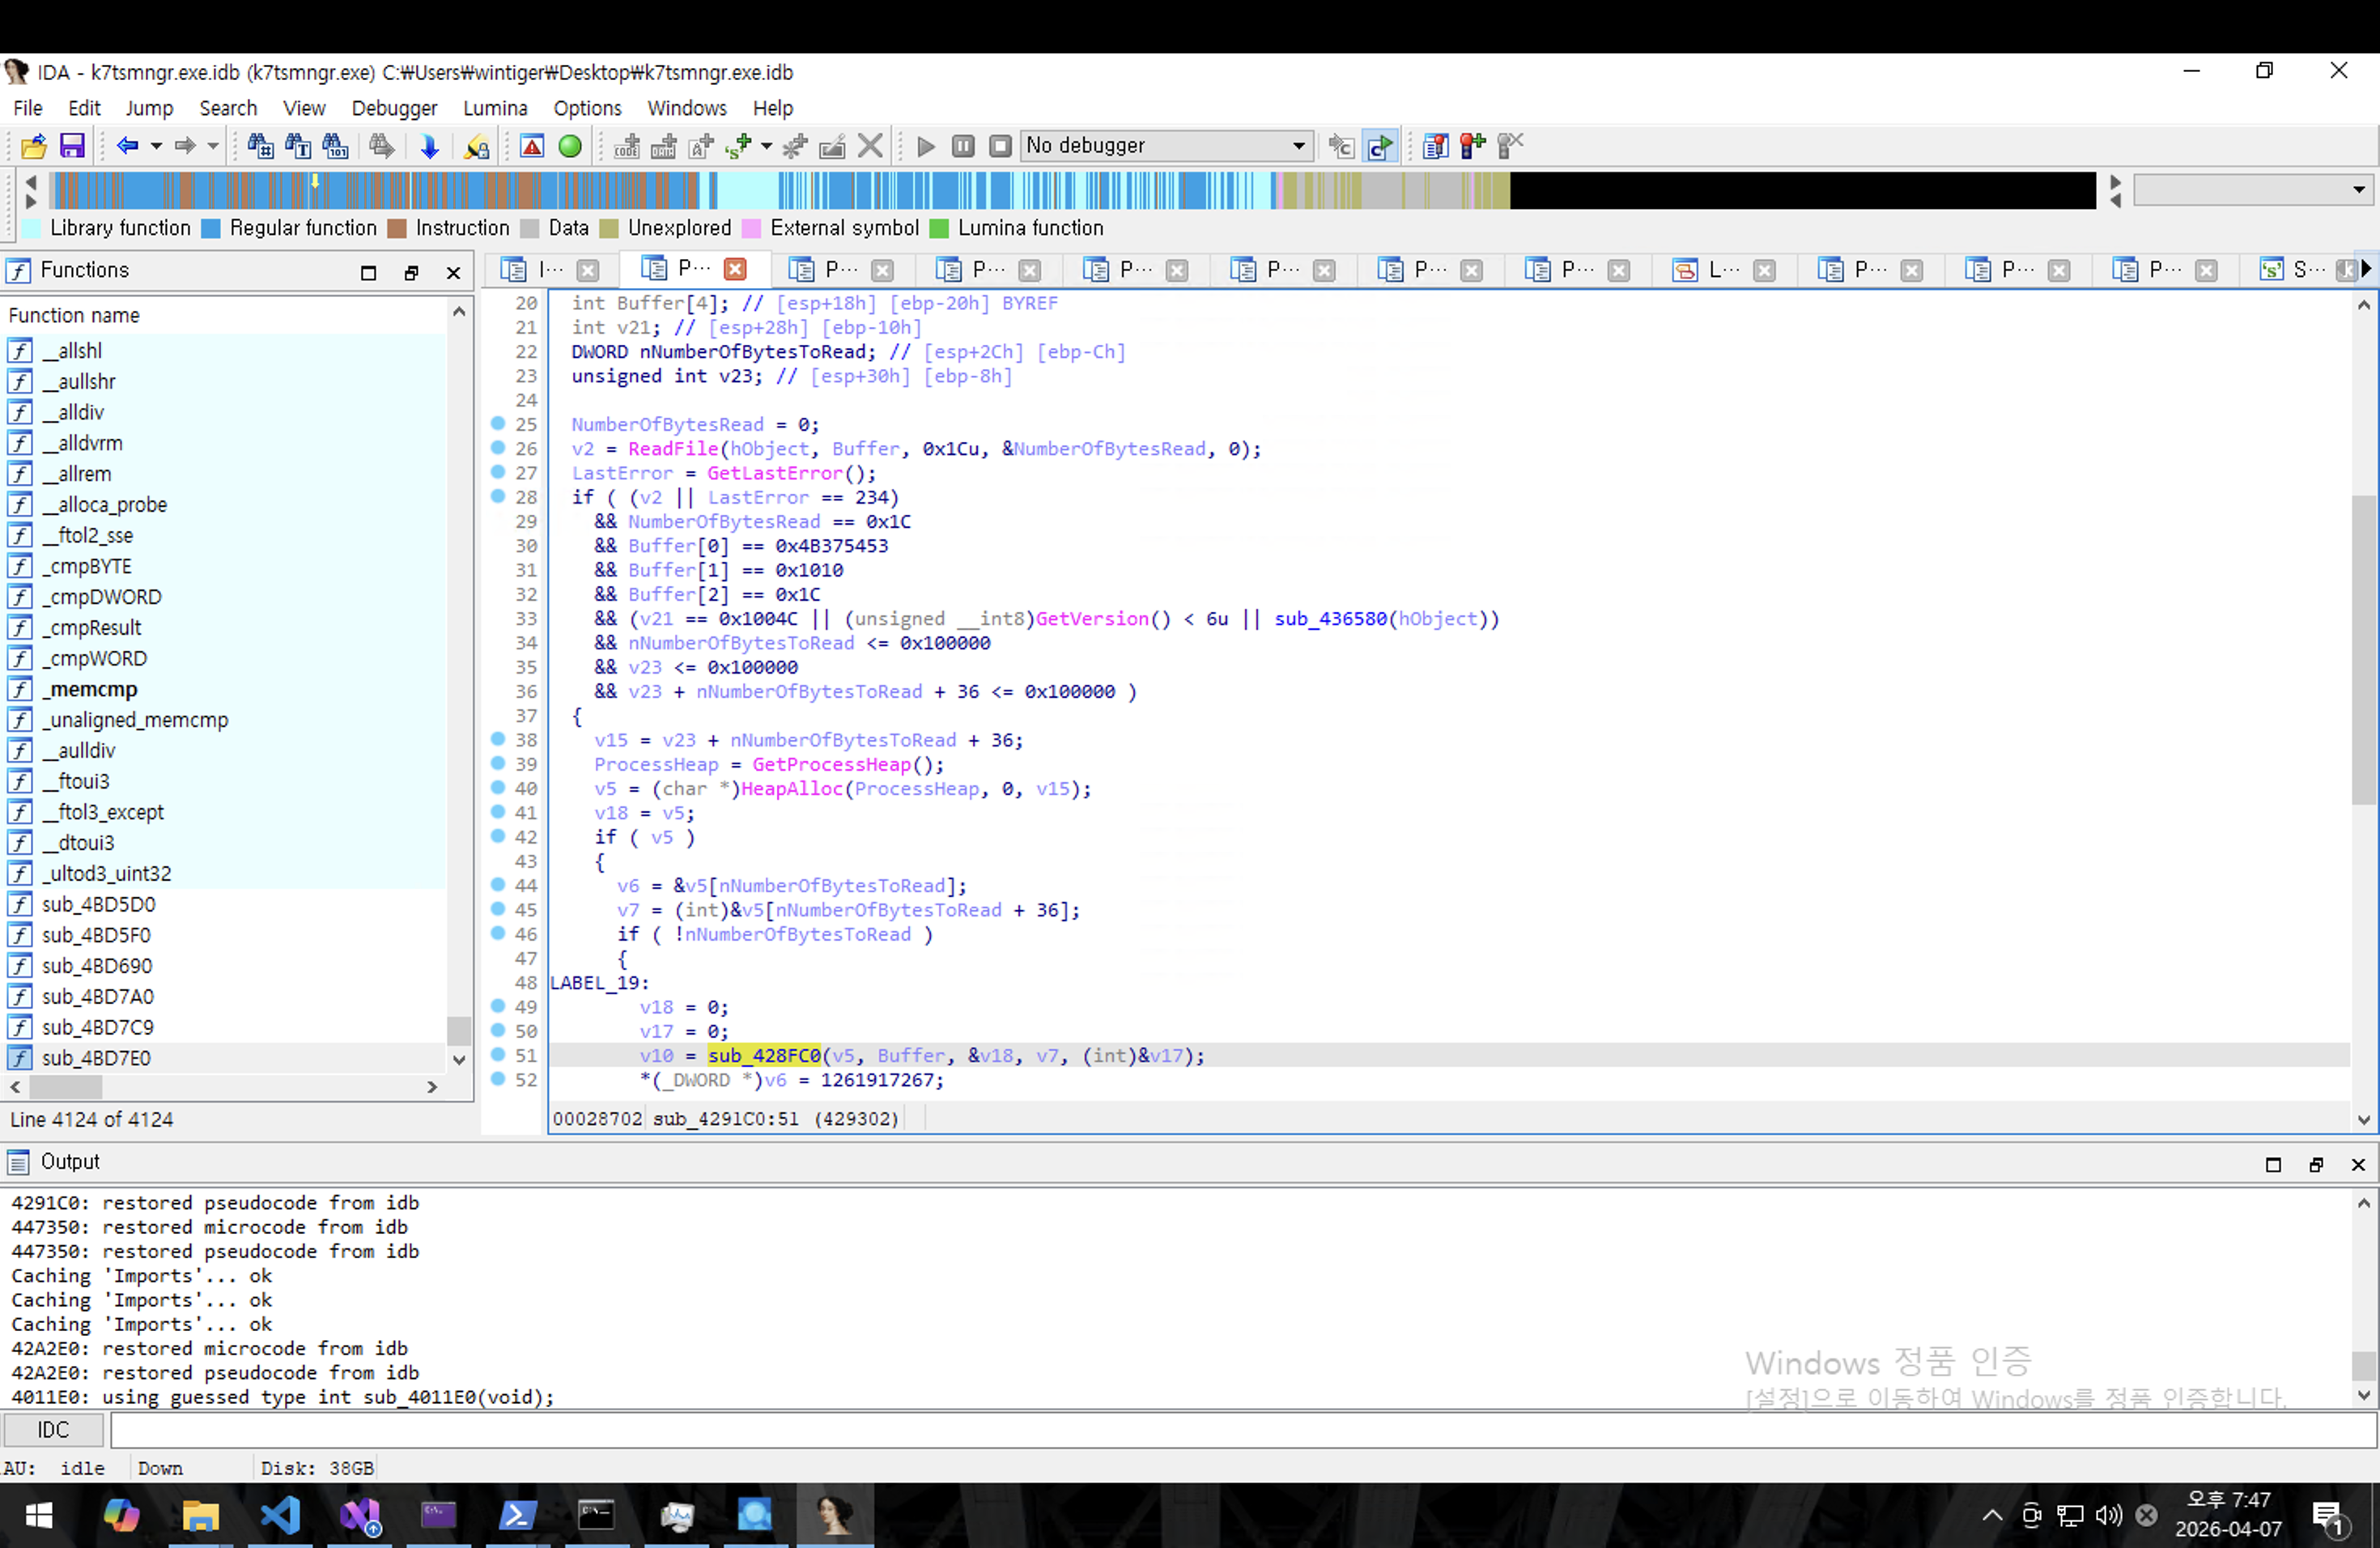Open the Lumina menu
The width and height of the screenshot is (2380, 1548).
coord(495,108)
